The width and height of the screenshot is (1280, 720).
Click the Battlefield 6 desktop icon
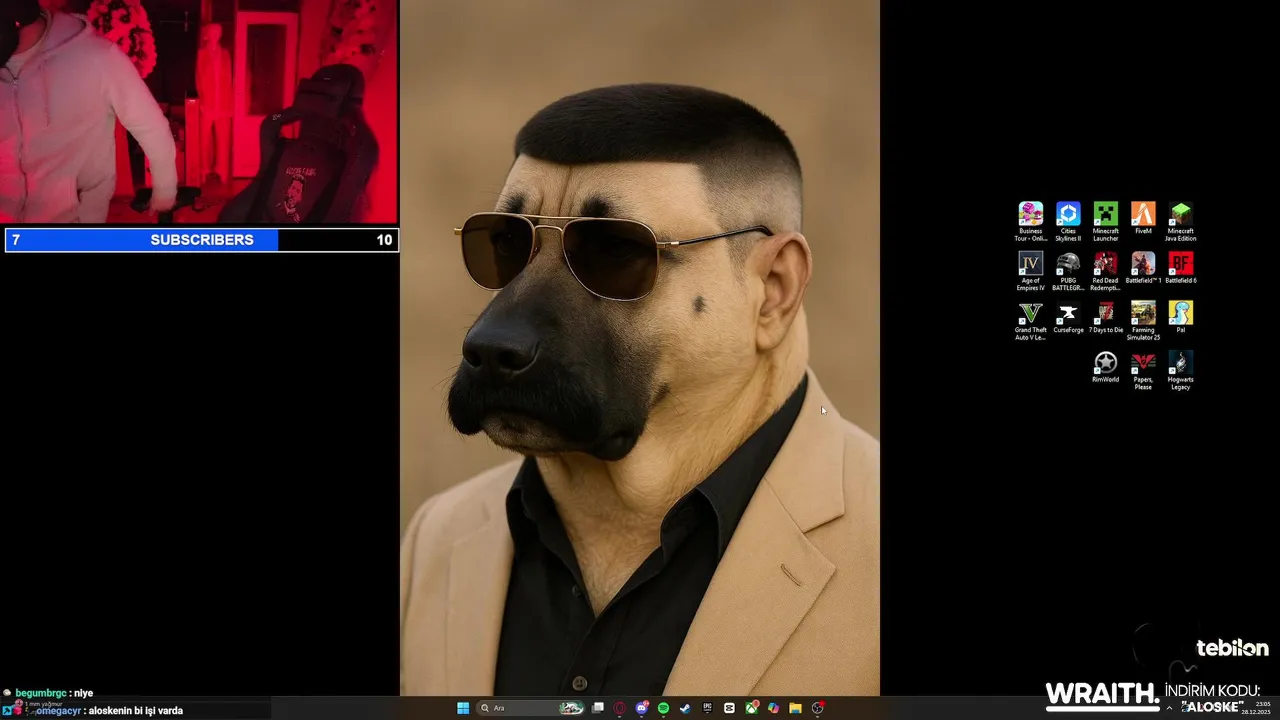[x=1180, y=268]
